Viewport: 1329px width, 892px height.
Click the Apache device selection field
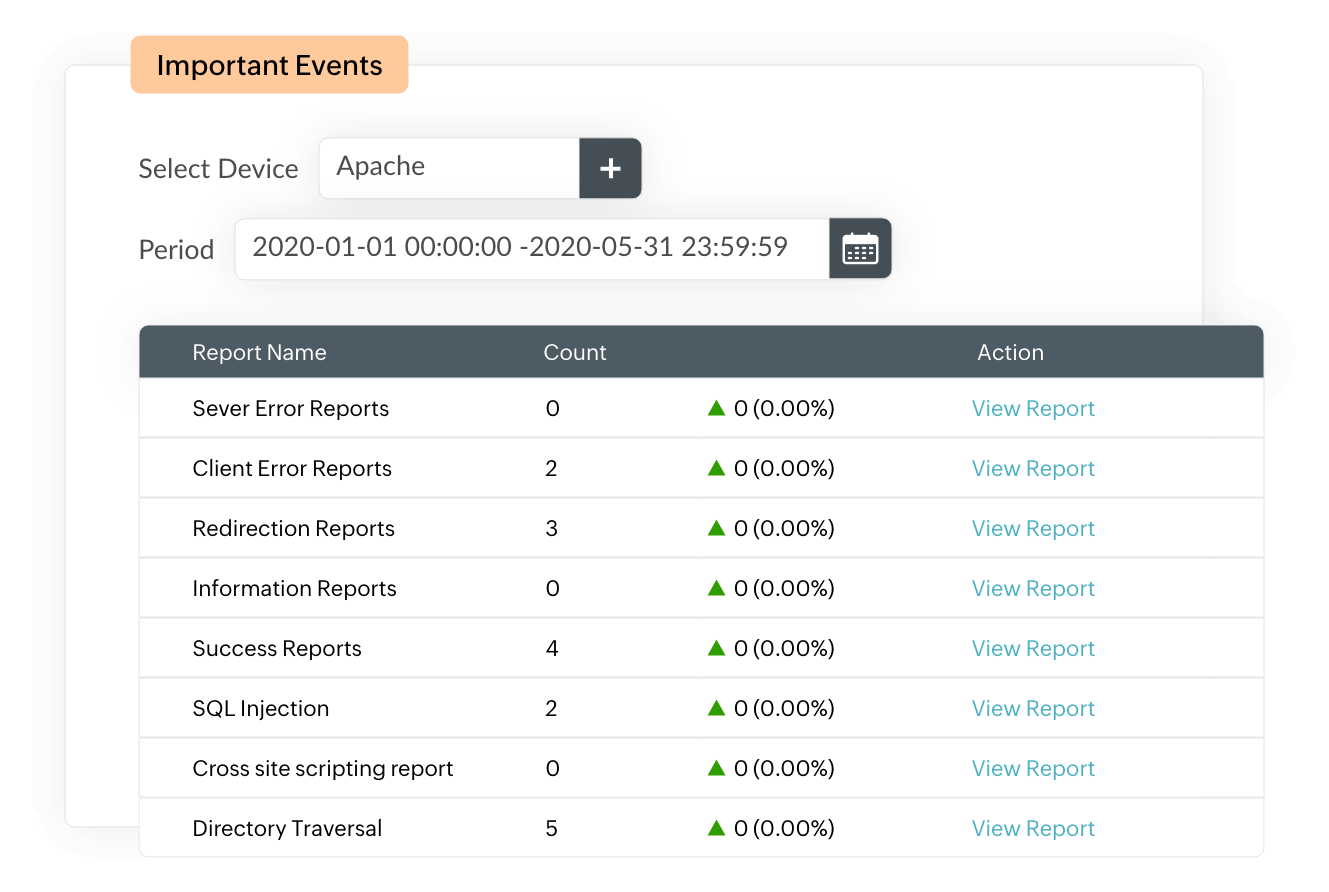pyautogui.click(x=449, y=168)
